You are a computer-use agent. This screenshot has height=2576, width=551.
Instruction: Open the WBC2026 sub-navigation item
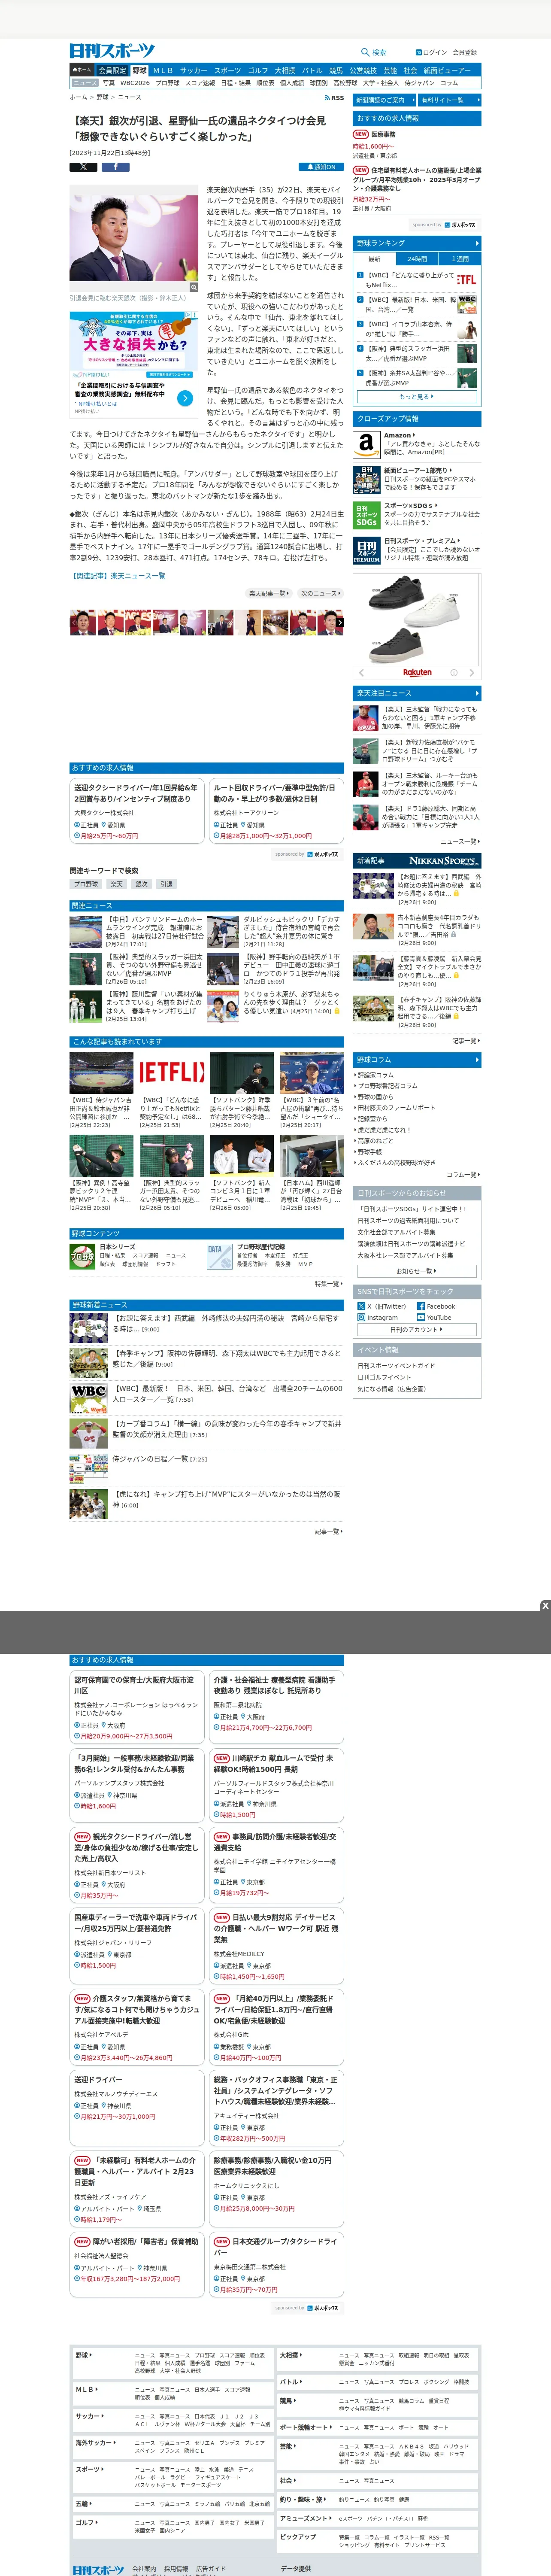[x=135, y=83]
